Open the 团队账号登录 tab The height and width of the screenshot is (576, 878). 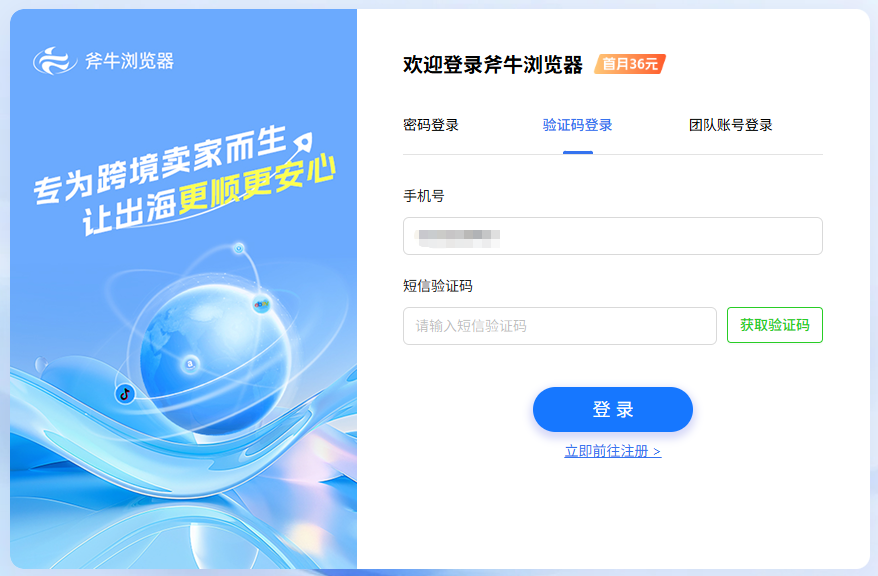tap(730, 125)
